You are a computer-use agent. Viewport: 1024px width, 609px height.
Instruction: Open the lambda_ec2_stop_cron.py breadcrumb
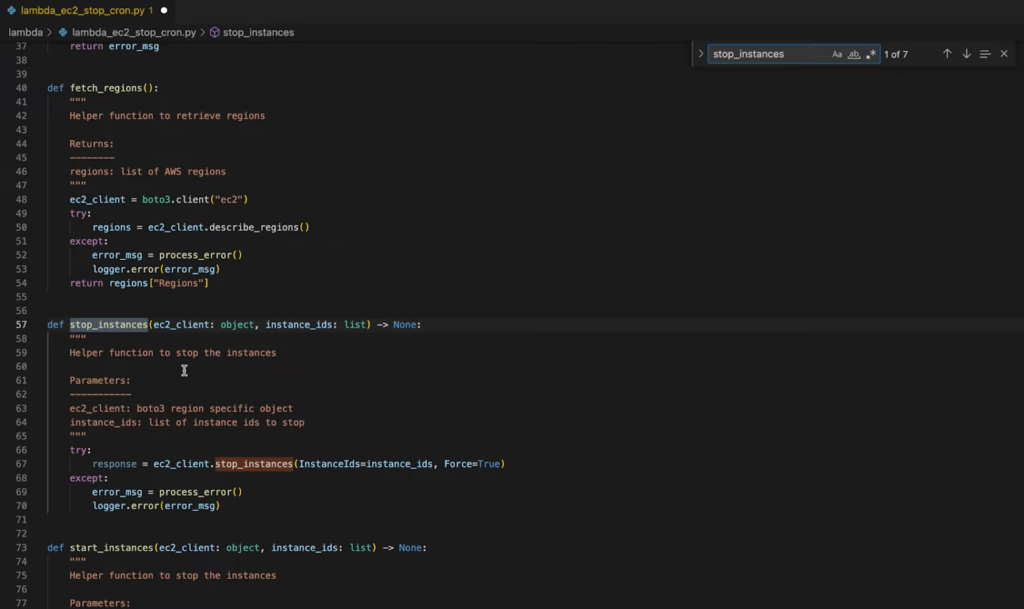pyautogui.click(x=134, y=32)
